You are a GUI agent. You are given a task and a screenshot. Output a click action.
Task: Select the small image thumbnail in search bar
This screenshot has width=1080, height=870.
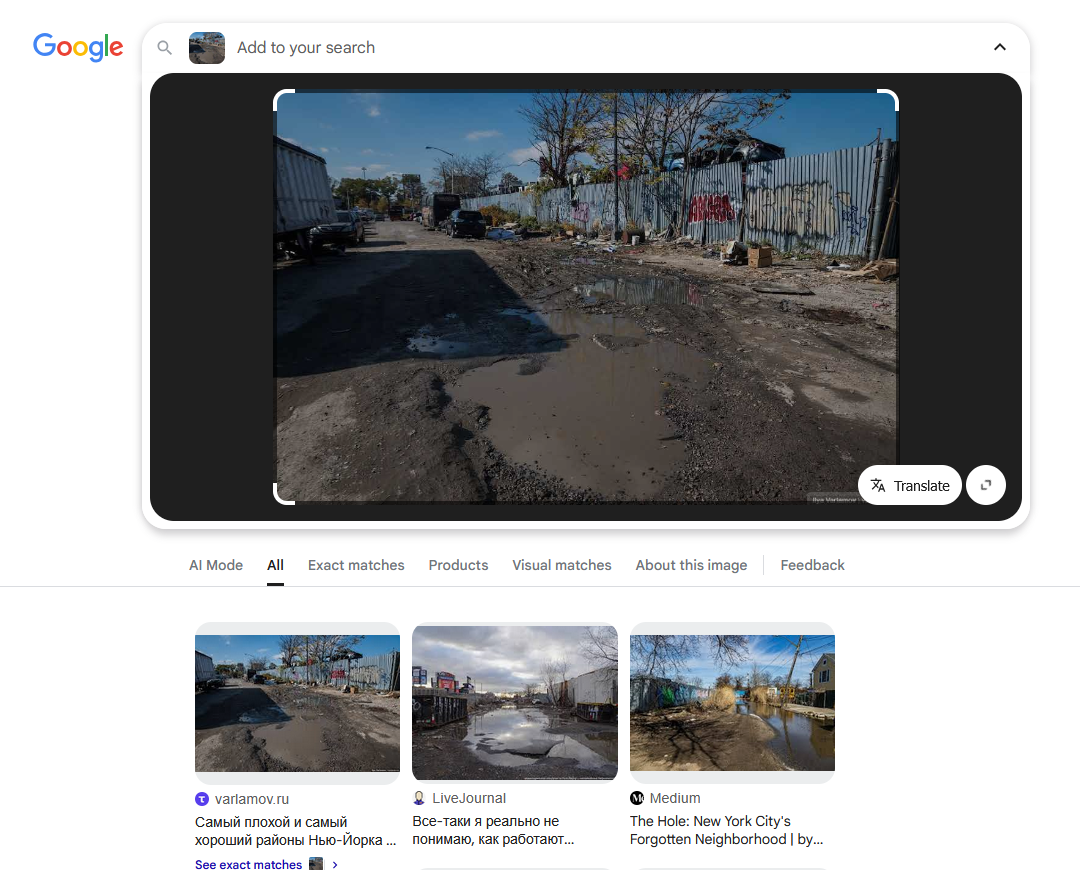[x=207, y=48]
